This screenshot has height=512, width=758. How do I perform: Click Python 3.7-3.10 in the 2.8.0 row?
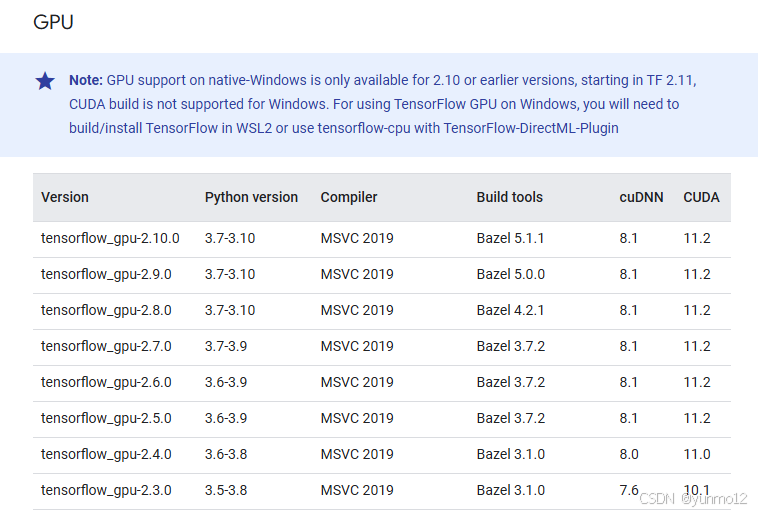(230, 310)
